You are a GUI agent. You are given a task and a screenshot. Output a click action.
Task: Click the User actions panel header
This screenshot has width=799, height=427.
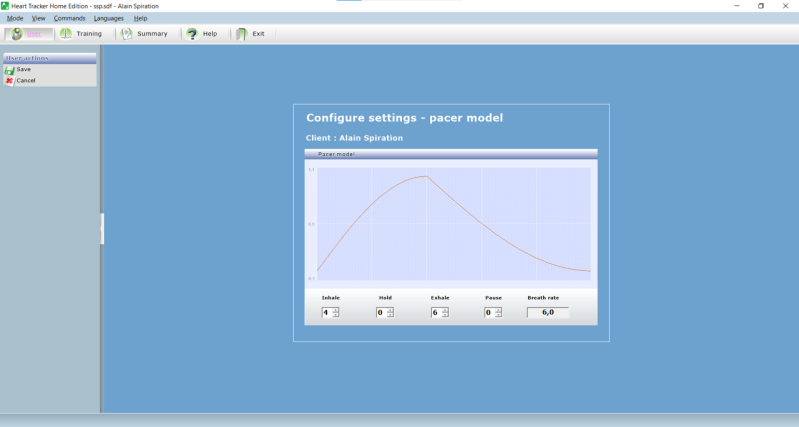49,58
